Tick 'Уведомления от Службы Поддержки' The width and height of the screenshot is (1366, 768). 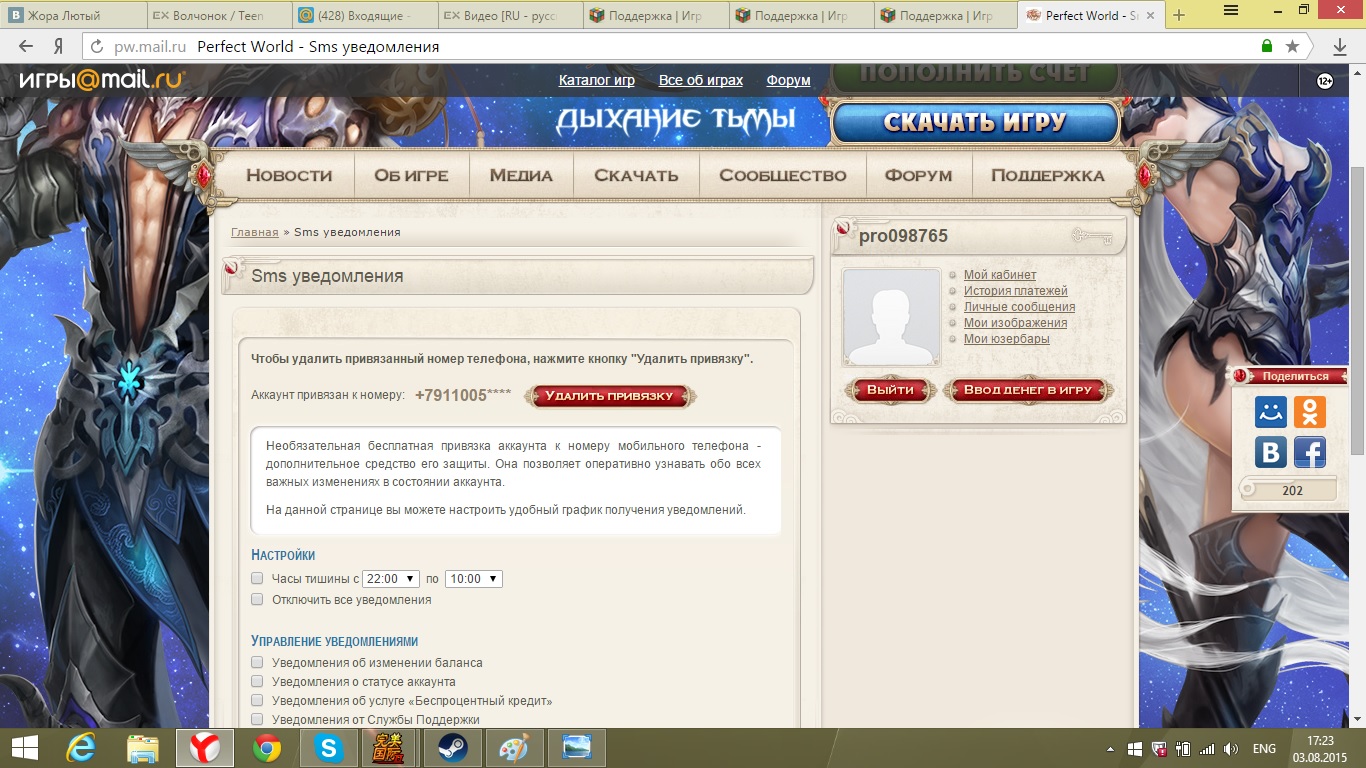257,719
